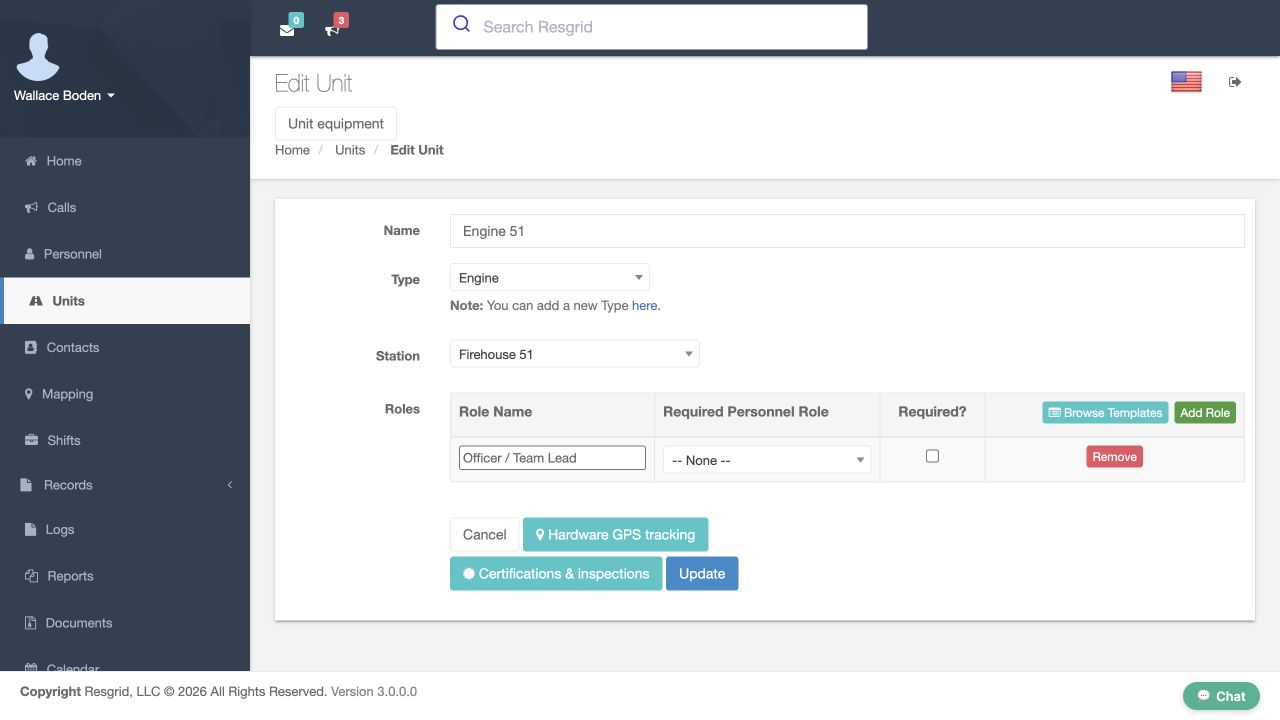Open Certifications & inspections

pos(556,574)
